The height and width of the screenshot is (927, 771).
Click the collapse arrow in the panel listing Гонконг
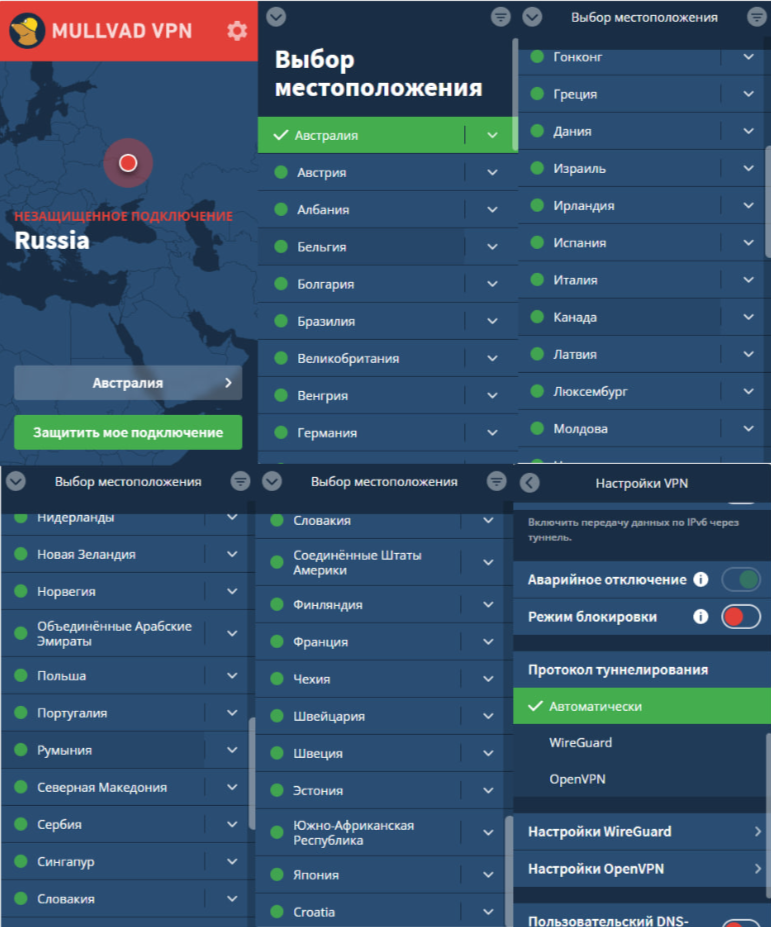tap(532, 17)
